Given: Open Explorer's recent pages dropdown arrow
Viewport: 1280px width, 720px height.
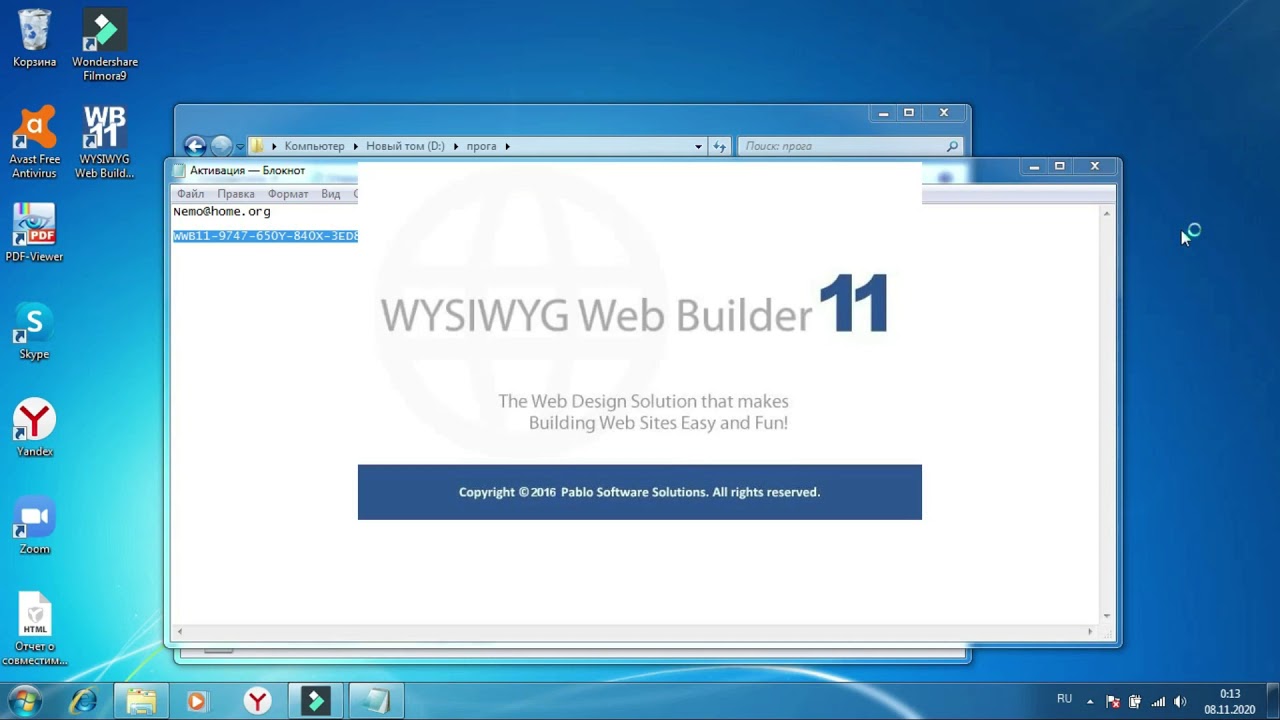Looking at the screenshot, I should (x=239, y=146).
